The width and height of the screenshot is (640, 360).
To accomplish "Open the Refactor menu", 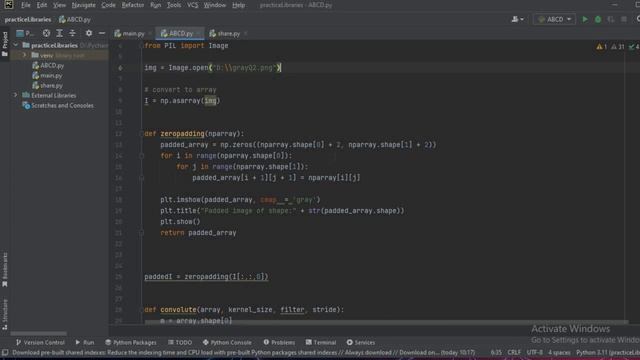I will coord(133,5).
